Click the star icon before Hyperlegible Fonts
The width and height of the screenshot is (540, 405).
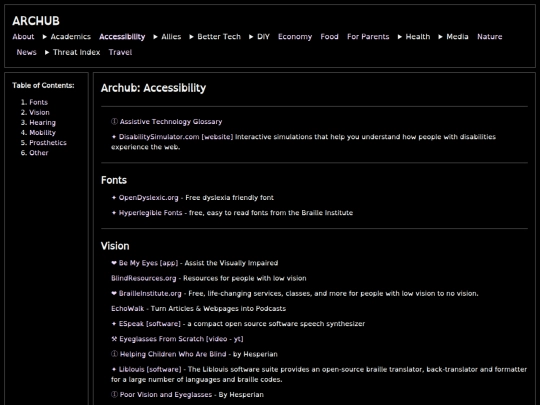click(x=114, y=213)
